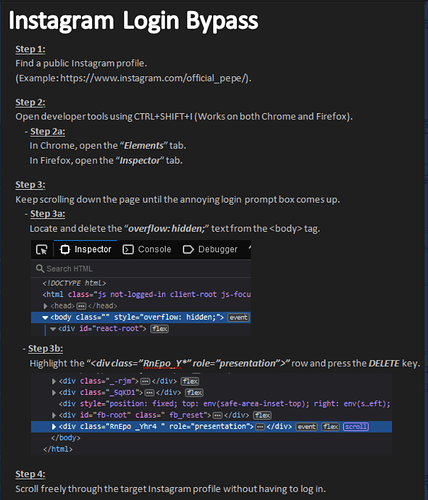Viewport: 428px width, 500px height.
Task: Collapse the react-root div
Action: pos(53,329)
